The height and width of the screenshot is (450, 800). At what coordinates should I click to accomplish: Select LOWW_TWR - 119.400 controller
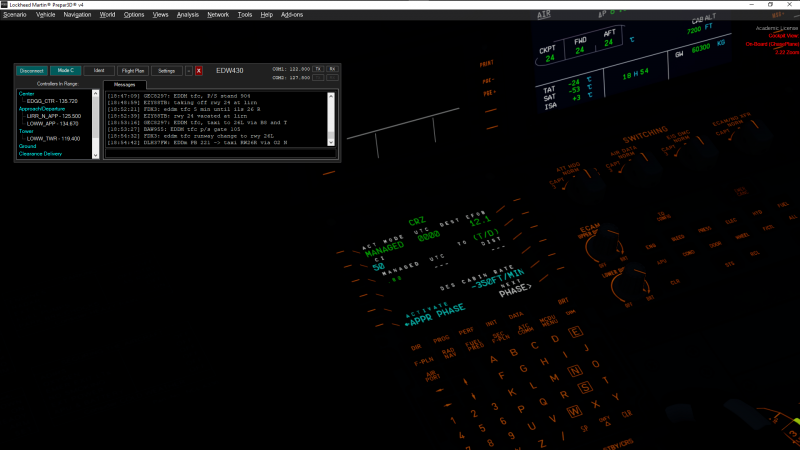53,139
